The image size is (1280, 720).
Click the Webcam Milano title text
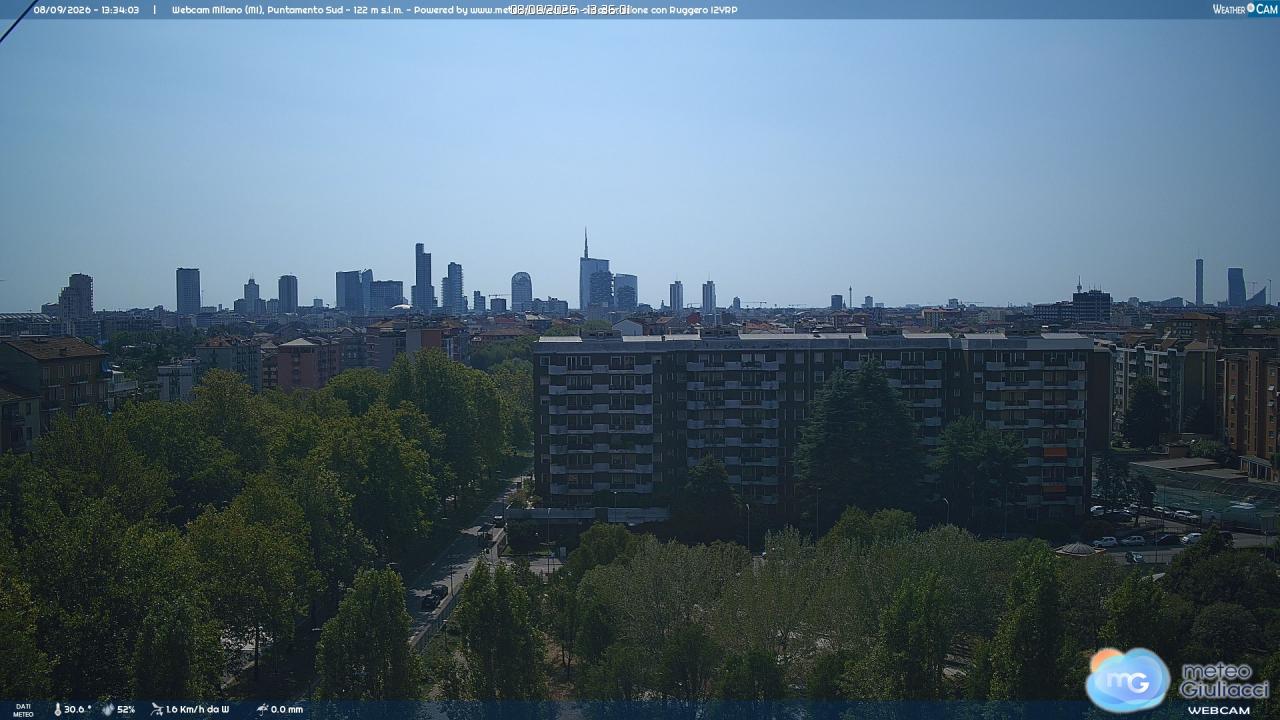click(x=216, y=10)
